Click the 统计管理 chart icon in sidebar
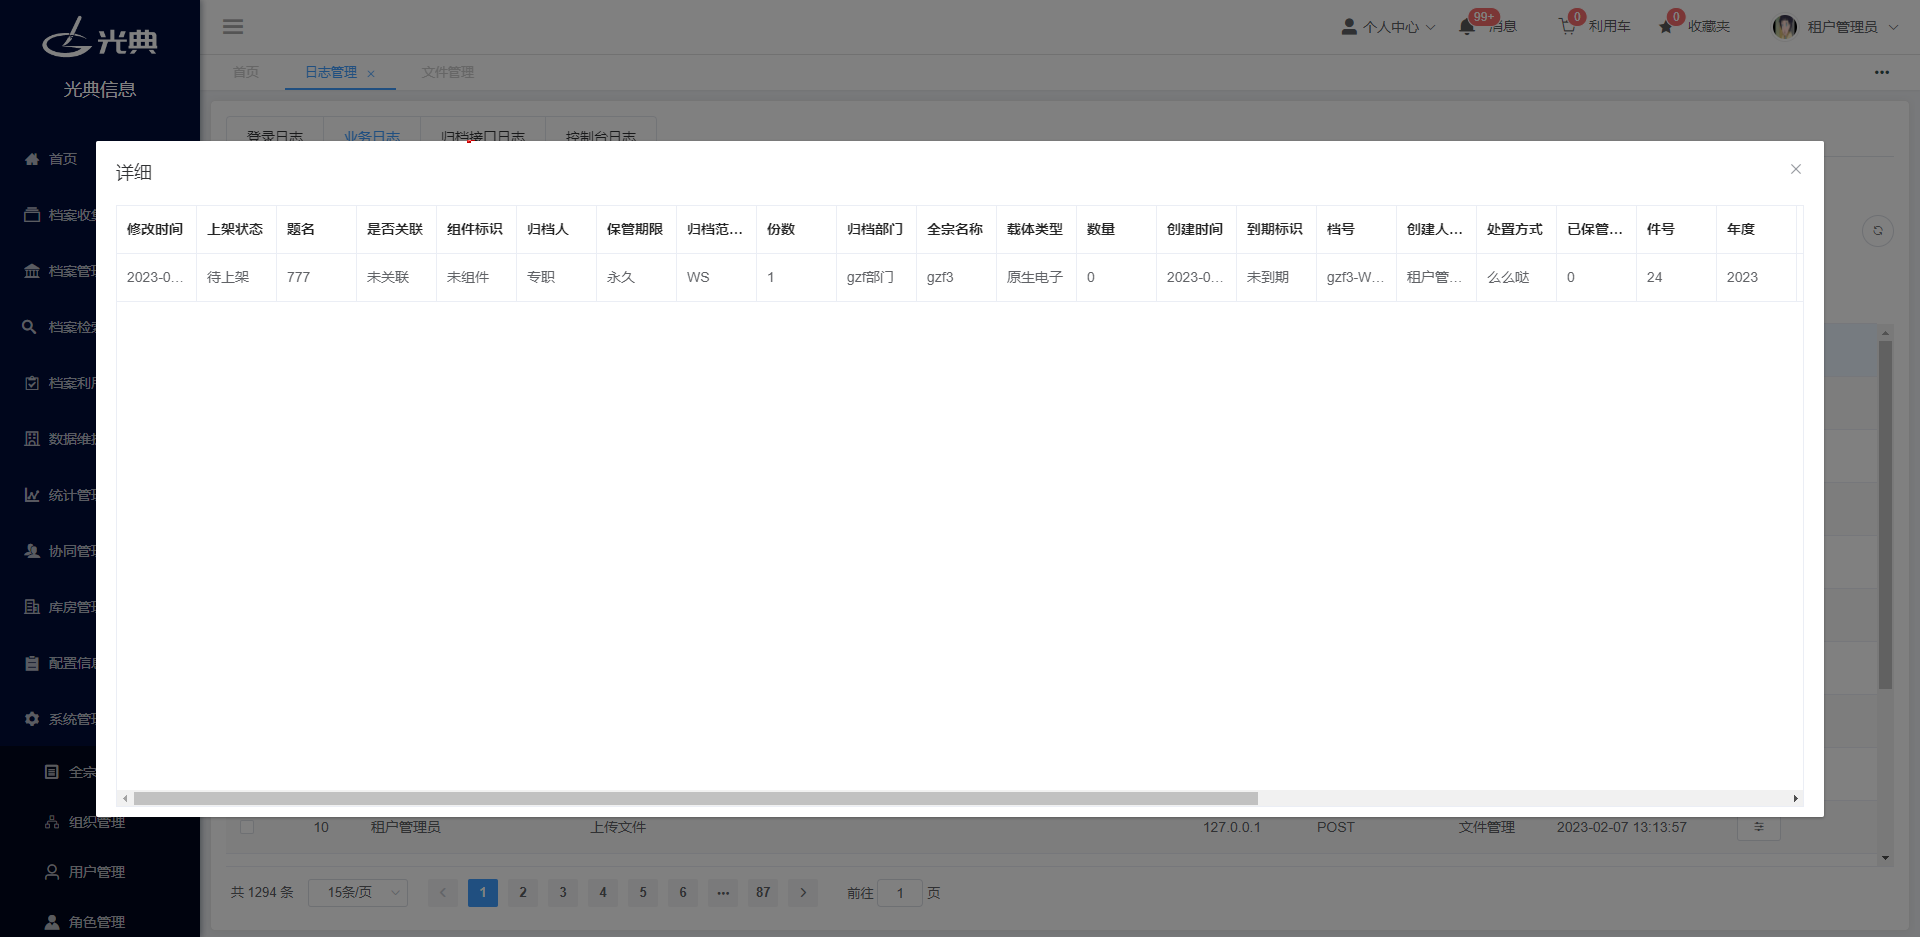Viewport: 1920px width, 937px height. (32, 495)
